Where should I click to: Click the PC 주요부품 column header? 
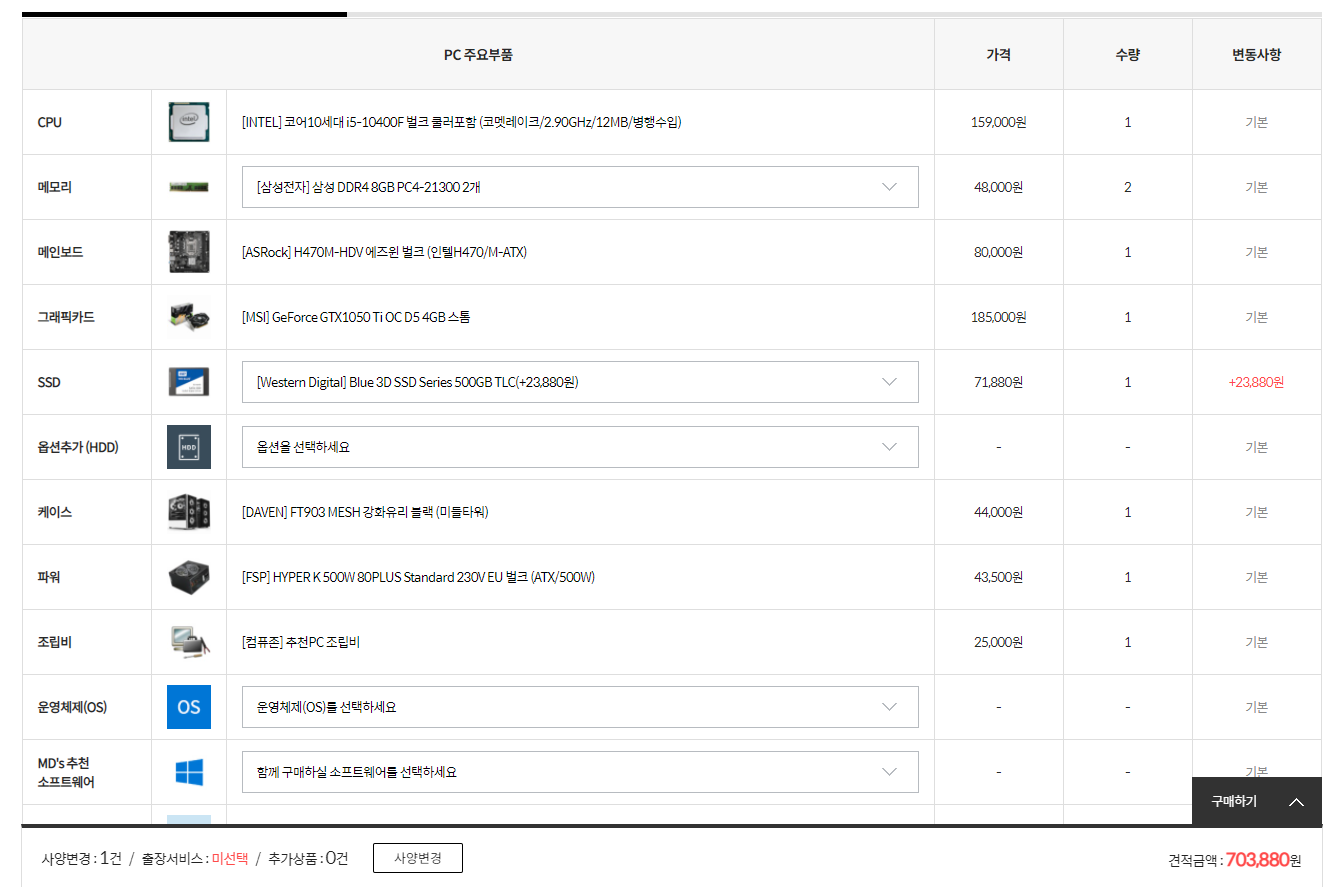pyautogui.click(x=478, y=55)
